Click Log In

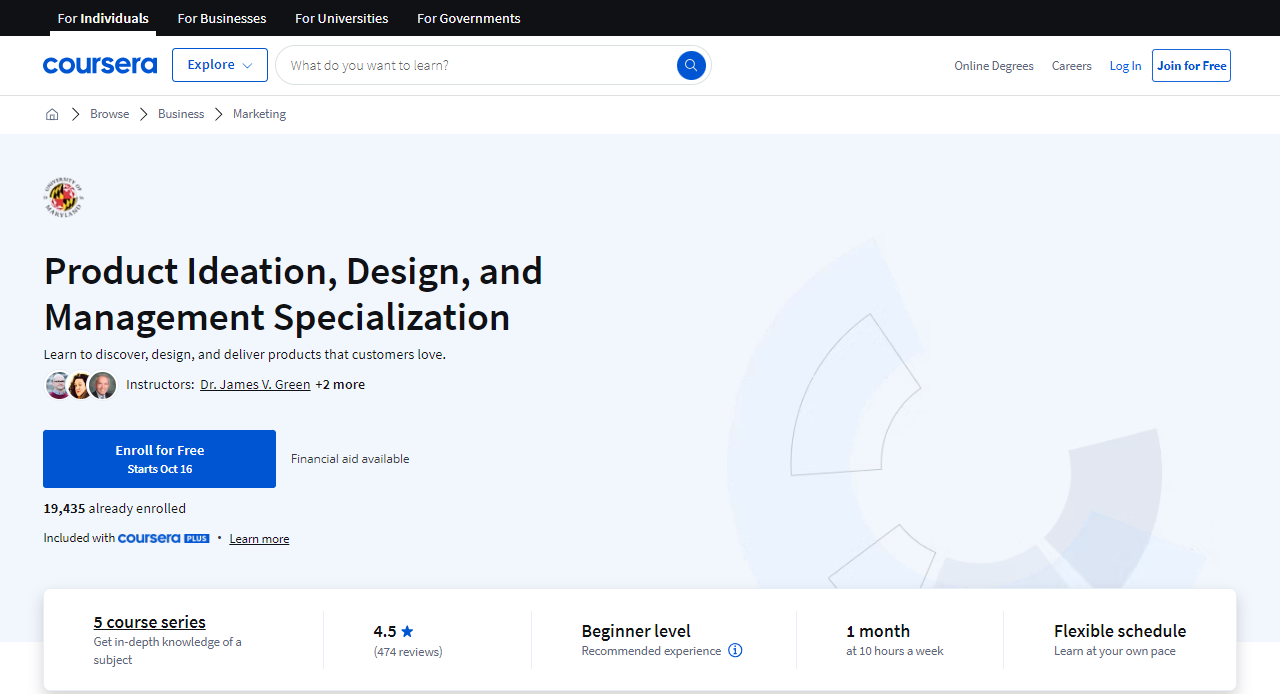pyautogui.click(x=1125, y=65)
